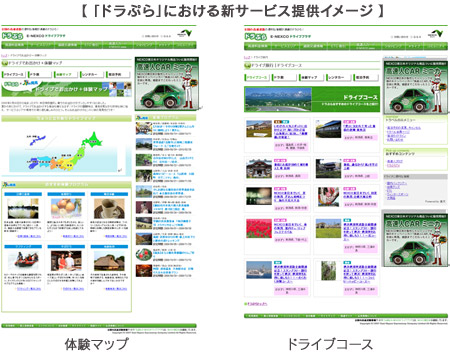Click the ドライブでお出かけ+体験マップ header banner

(66, 89)
